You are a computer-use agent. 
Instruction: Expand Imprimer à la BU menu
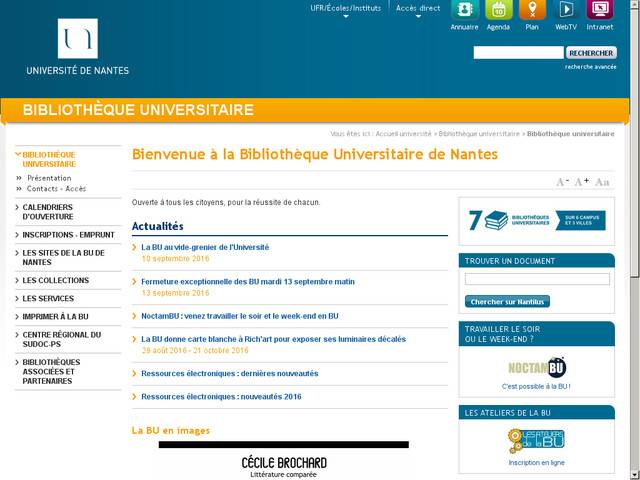click(x=55, y=316)
